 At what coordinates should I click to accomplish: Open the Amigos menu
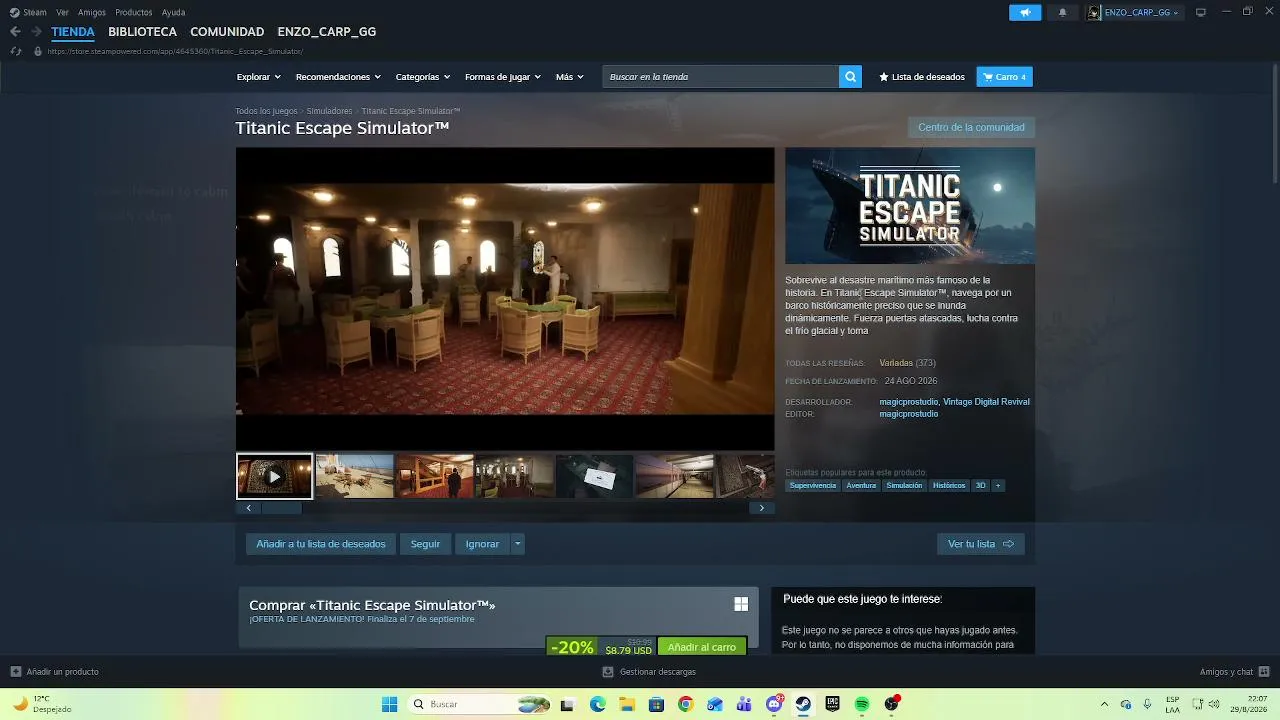pos(92,13)
